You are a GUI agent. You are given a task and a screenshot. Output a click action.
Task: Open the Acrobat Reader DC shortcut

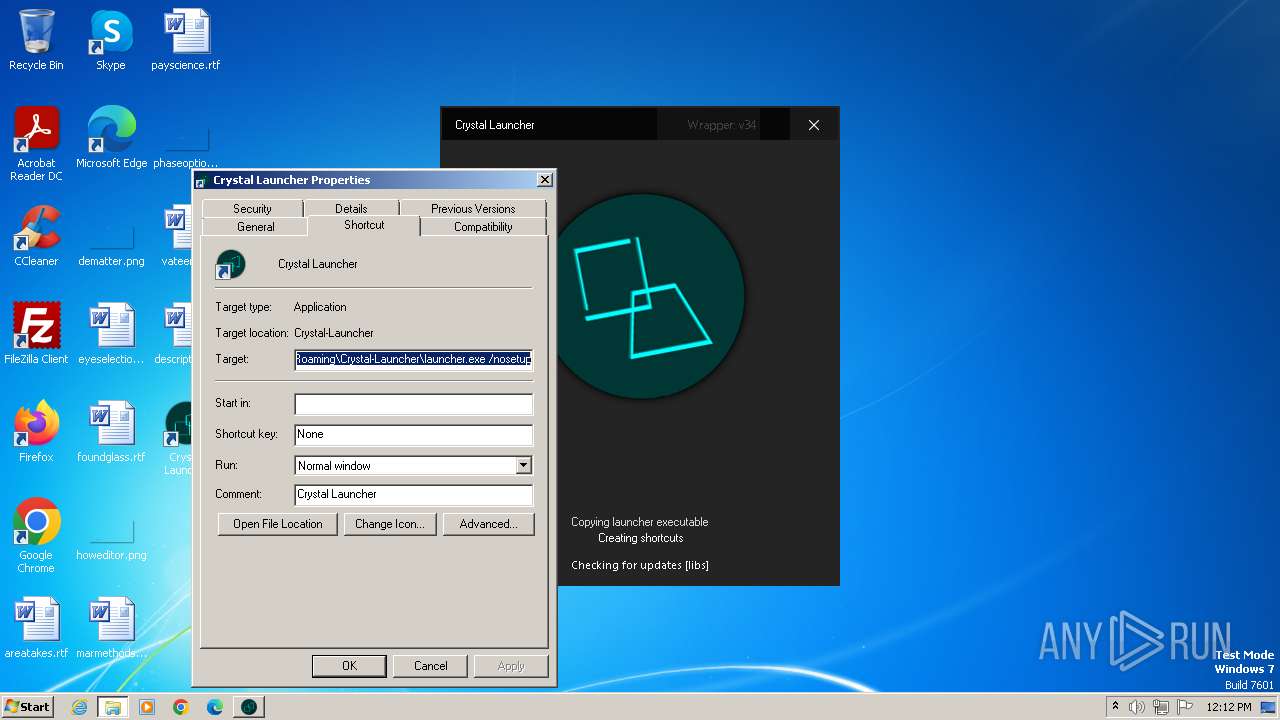click(36, 144)
